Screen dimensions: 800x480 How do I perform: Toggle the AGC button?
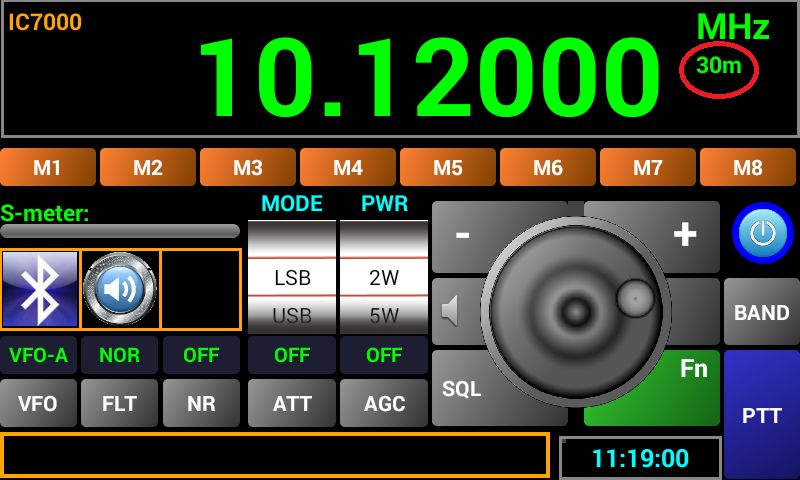pos(384,404)
